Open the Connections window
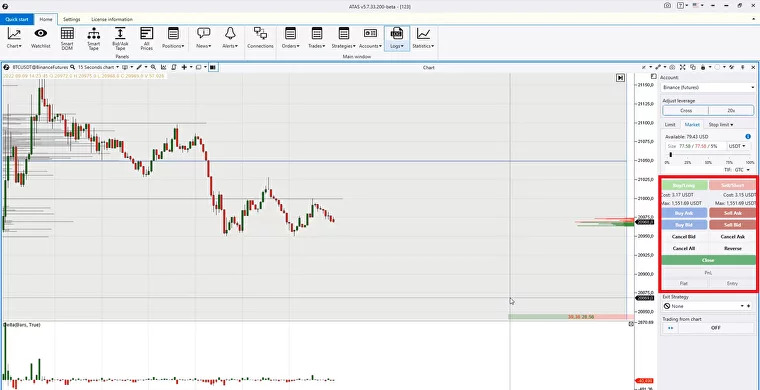The height and width of the screenshot is (390, 760). point(260,38)
